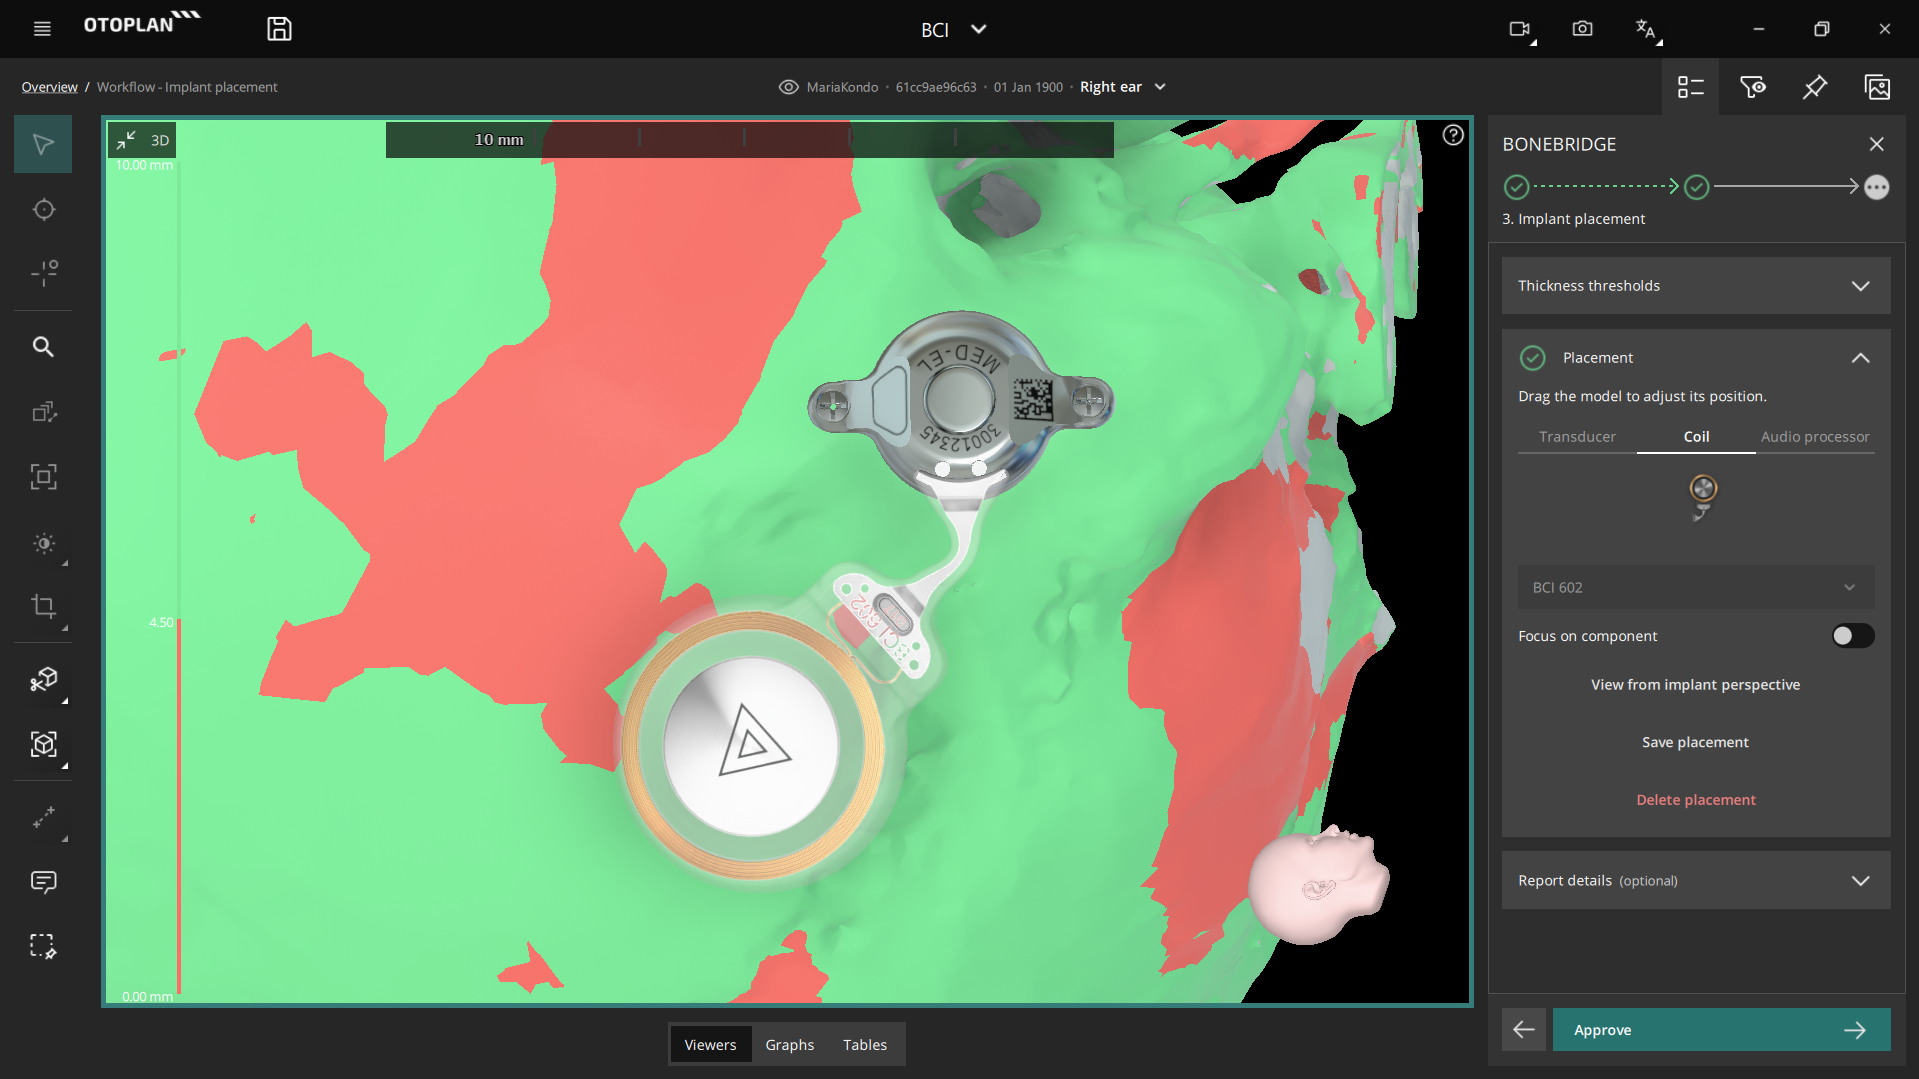Switch to the Tables tab
This screenshot has width=1919, height=1079.
[864, 1045]
